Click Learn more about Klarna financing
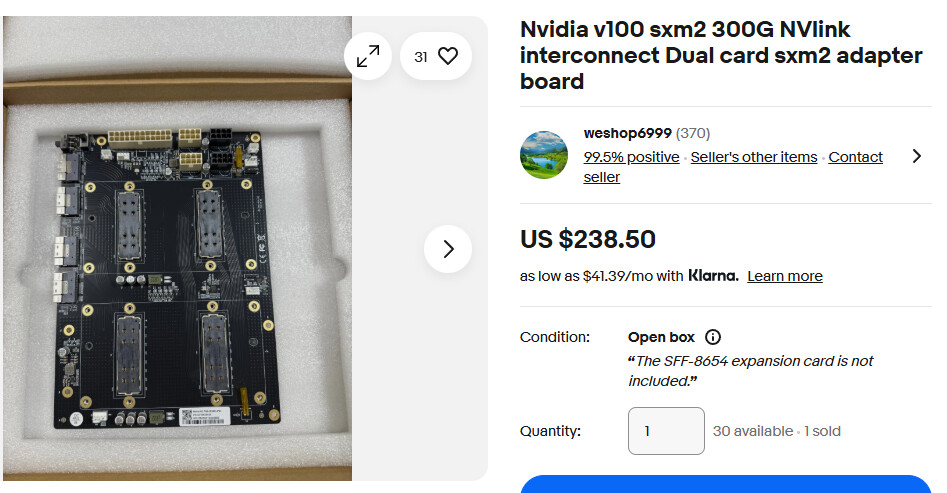This screenshot has width=947, height=493. (785, 276)
